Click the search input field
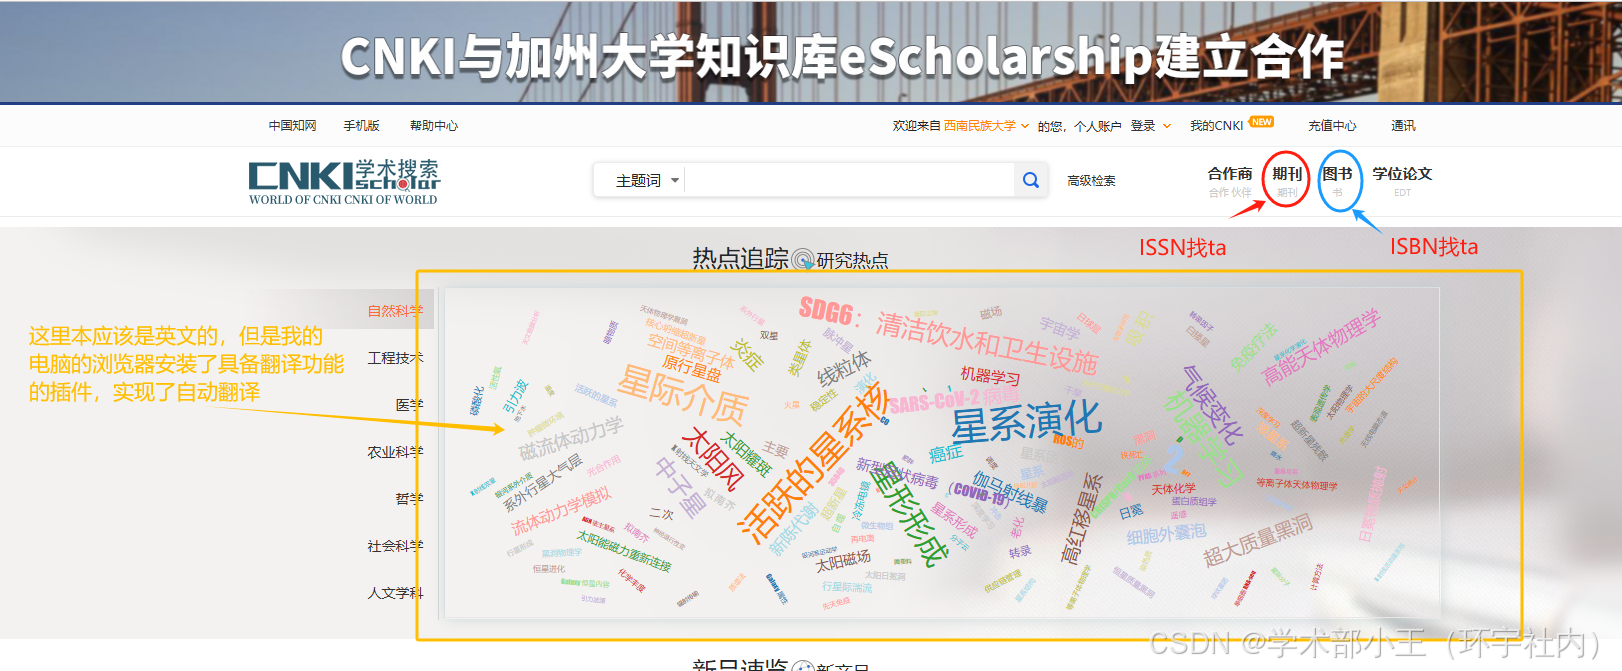Image resolution: width=1622 pixels, height=671 pixels. coord(850,181)
